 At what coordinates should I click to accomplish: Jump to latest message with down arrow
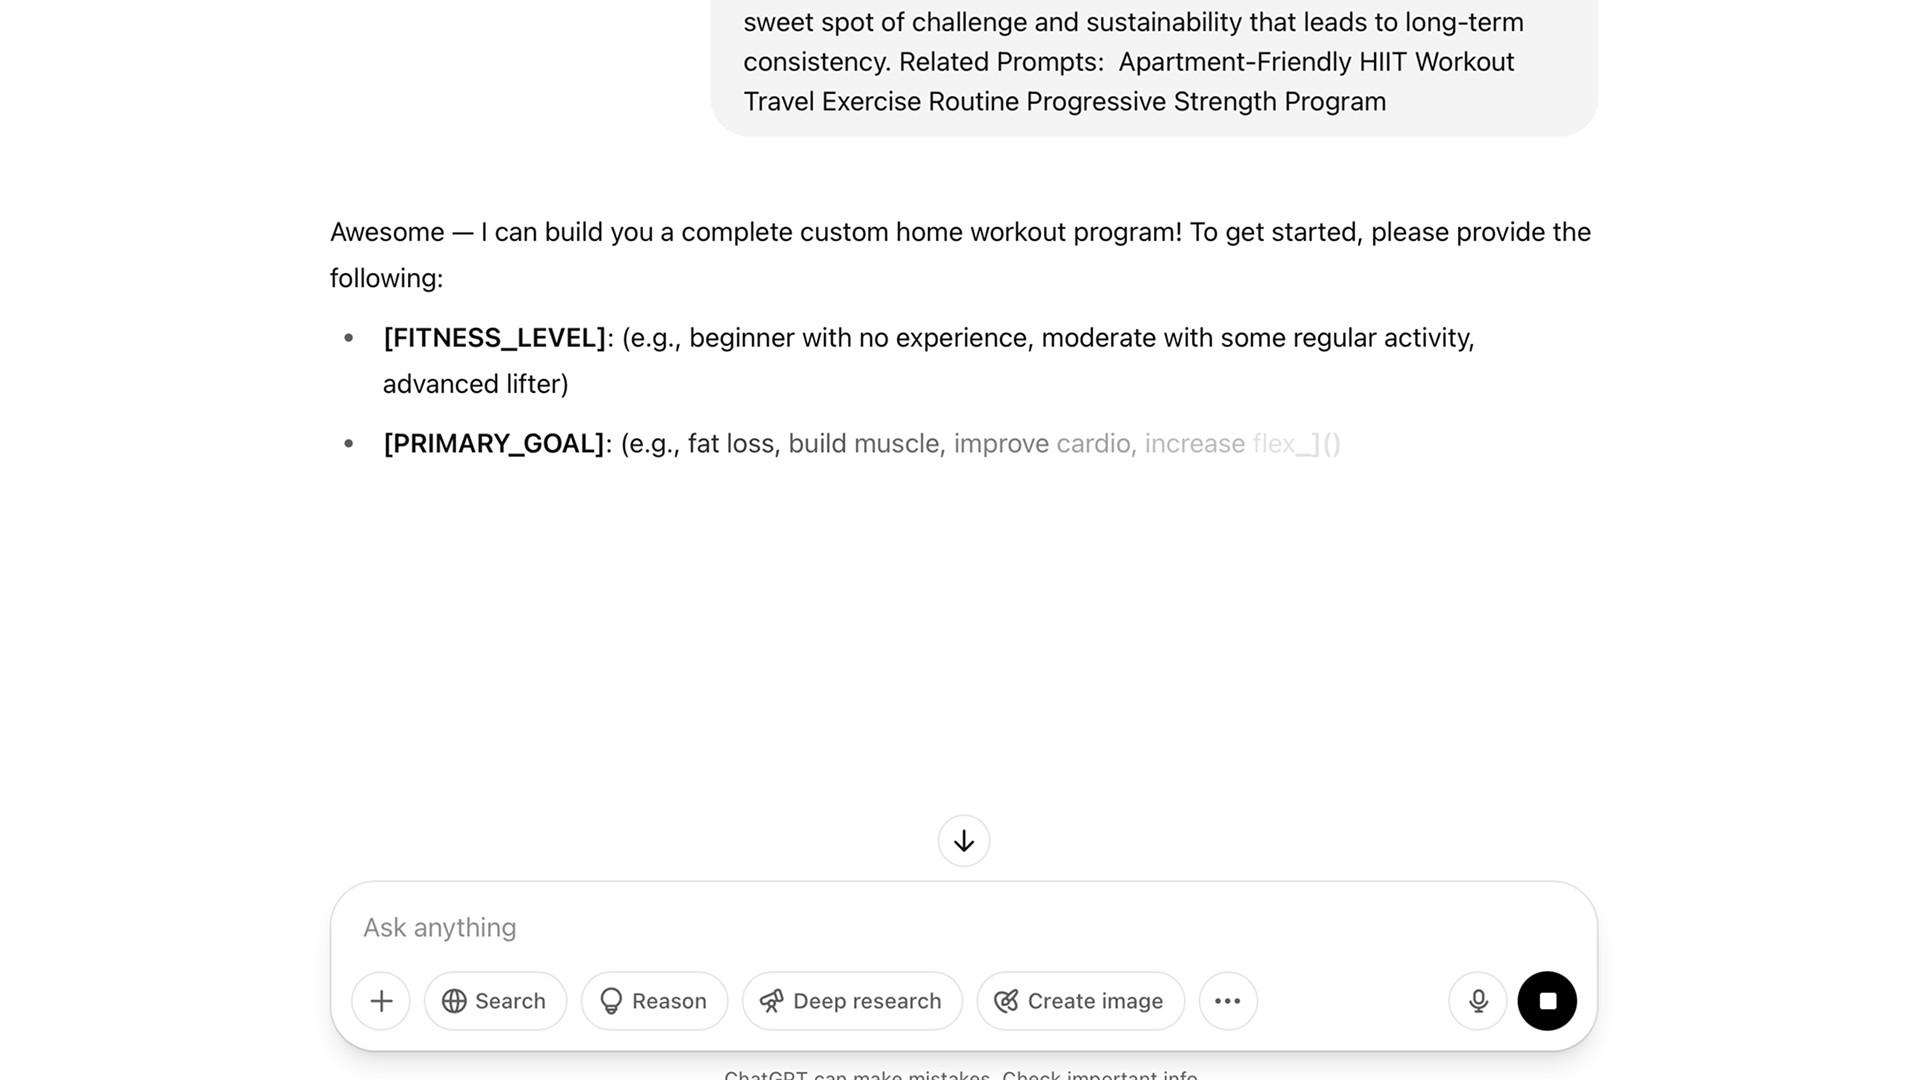[x=964, y=841]
